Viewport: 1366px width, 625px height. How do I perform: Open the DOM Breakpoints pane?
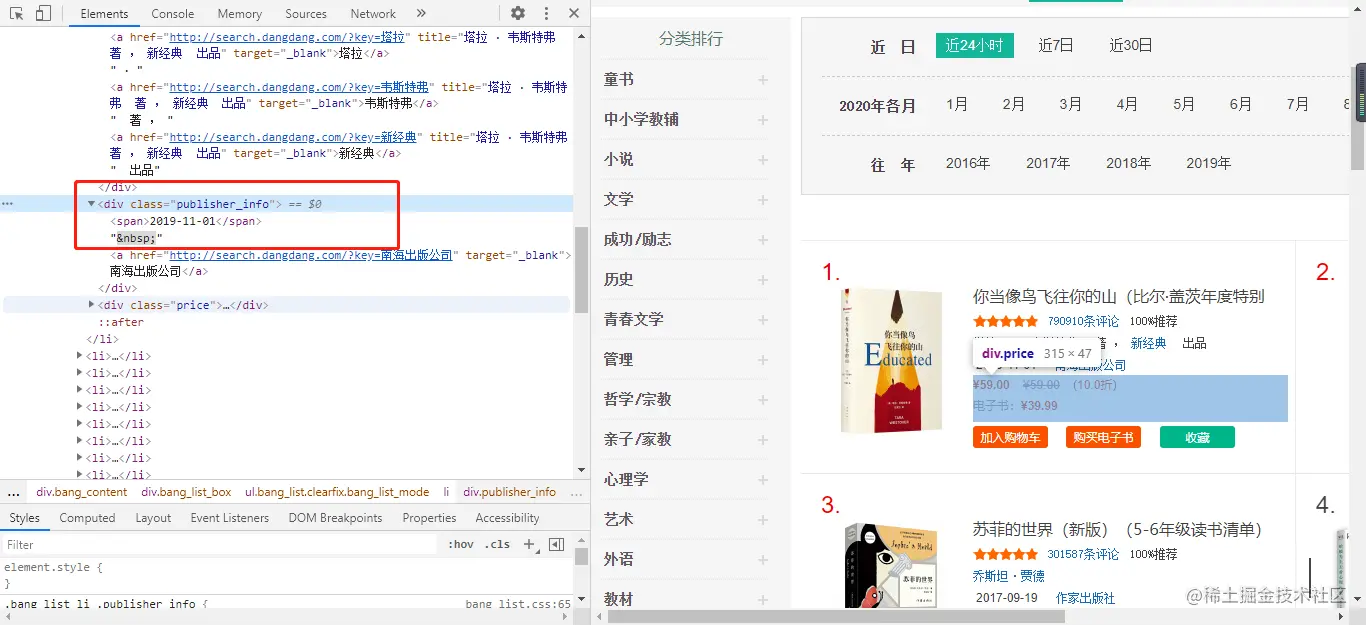click(x=335, y=518)
